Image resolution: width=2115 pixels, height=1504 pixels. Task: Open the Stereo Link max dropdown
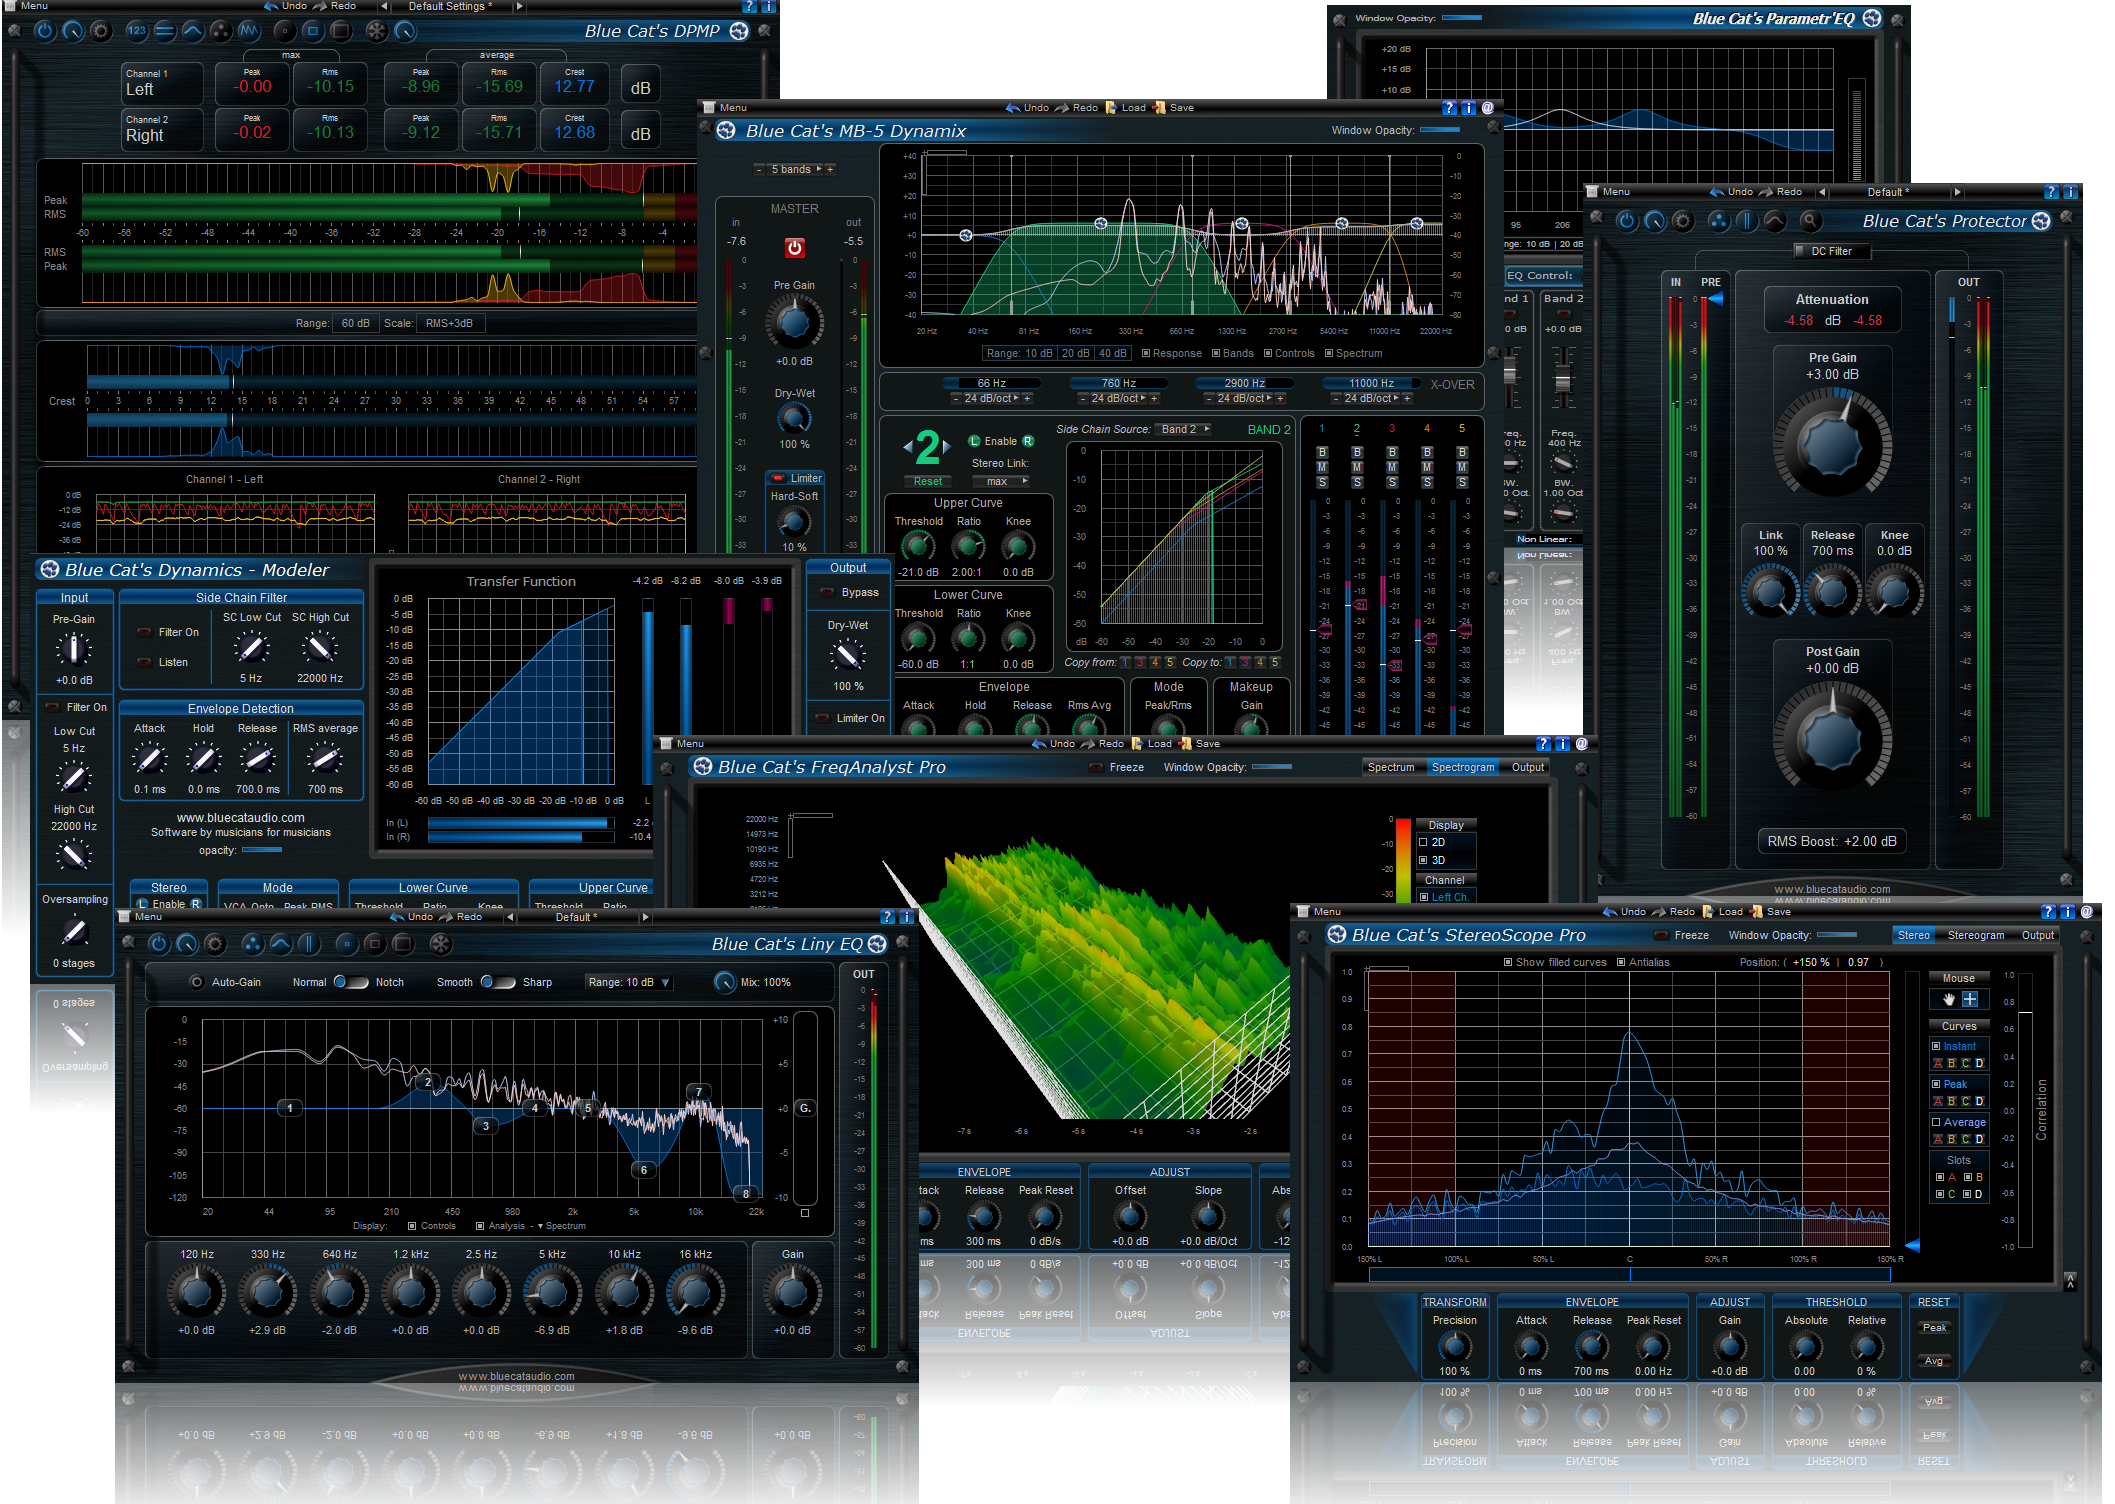[x=1003, y=481]
